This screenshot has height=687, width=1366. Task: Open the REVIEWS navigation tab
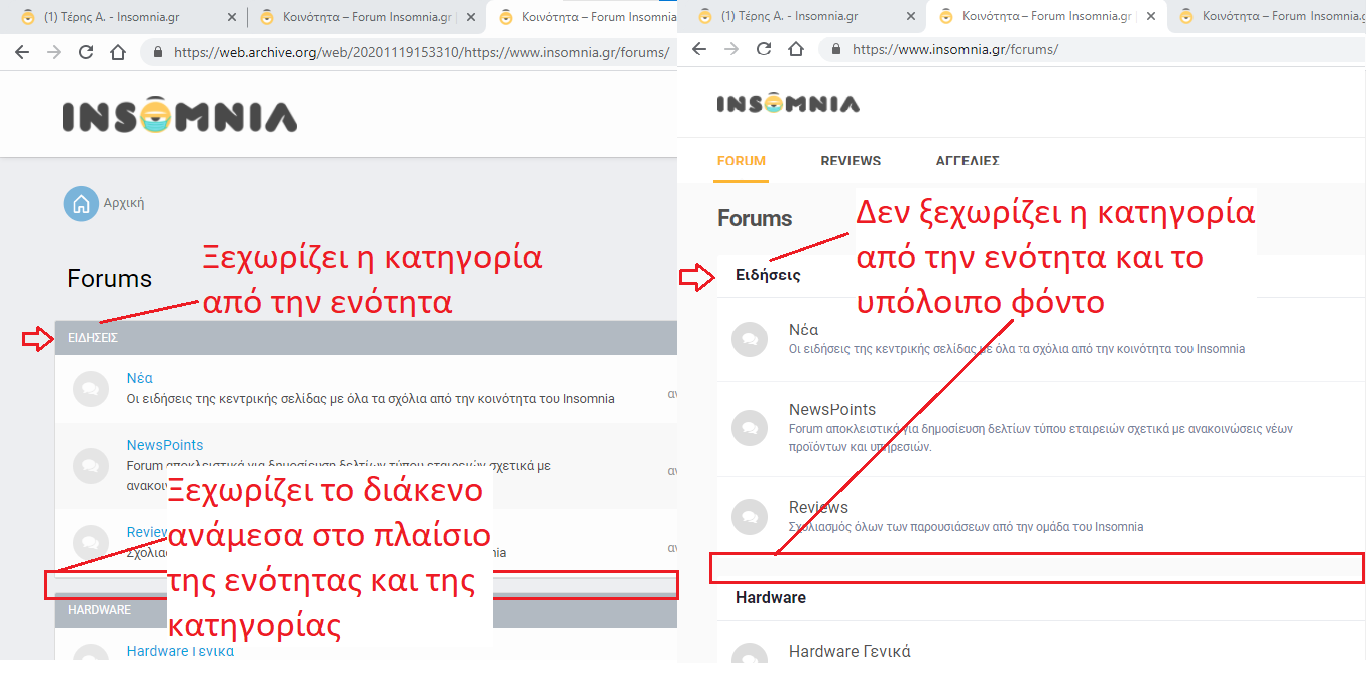pos(851,161)
